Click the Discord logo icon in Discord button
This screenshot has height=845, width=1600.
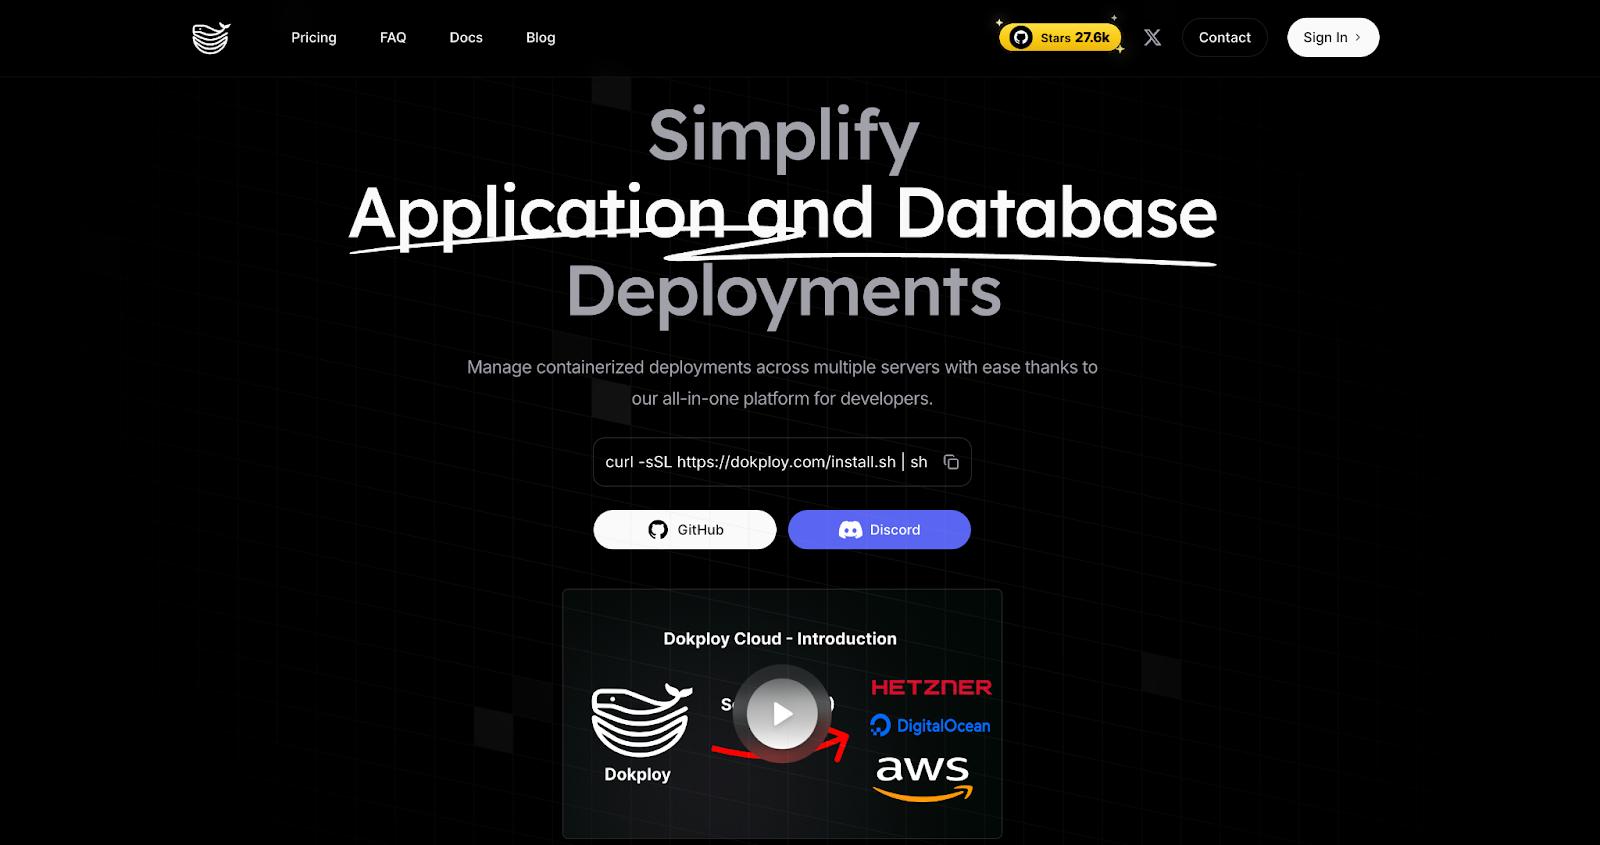(x=850, y=530)
